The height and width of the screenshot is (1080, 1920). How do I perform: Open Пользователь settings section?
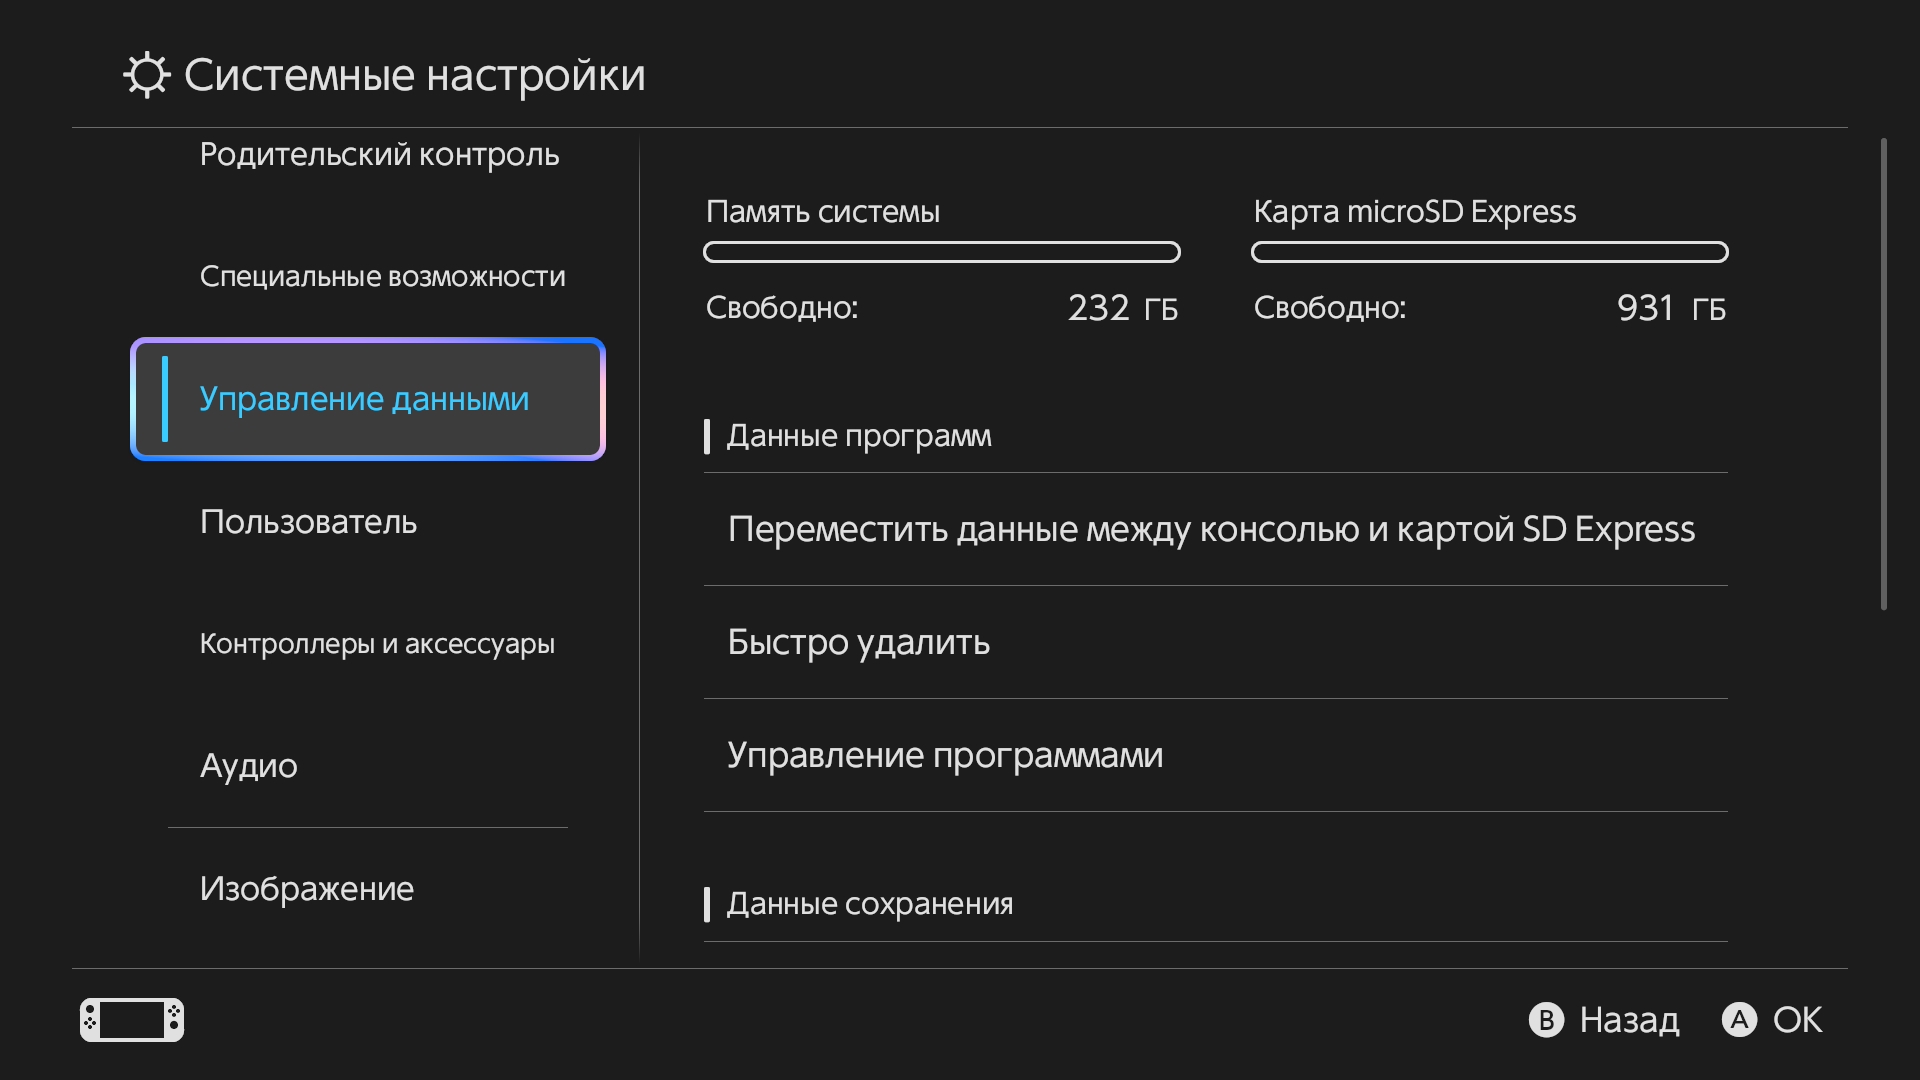click(x=308, y=522)
